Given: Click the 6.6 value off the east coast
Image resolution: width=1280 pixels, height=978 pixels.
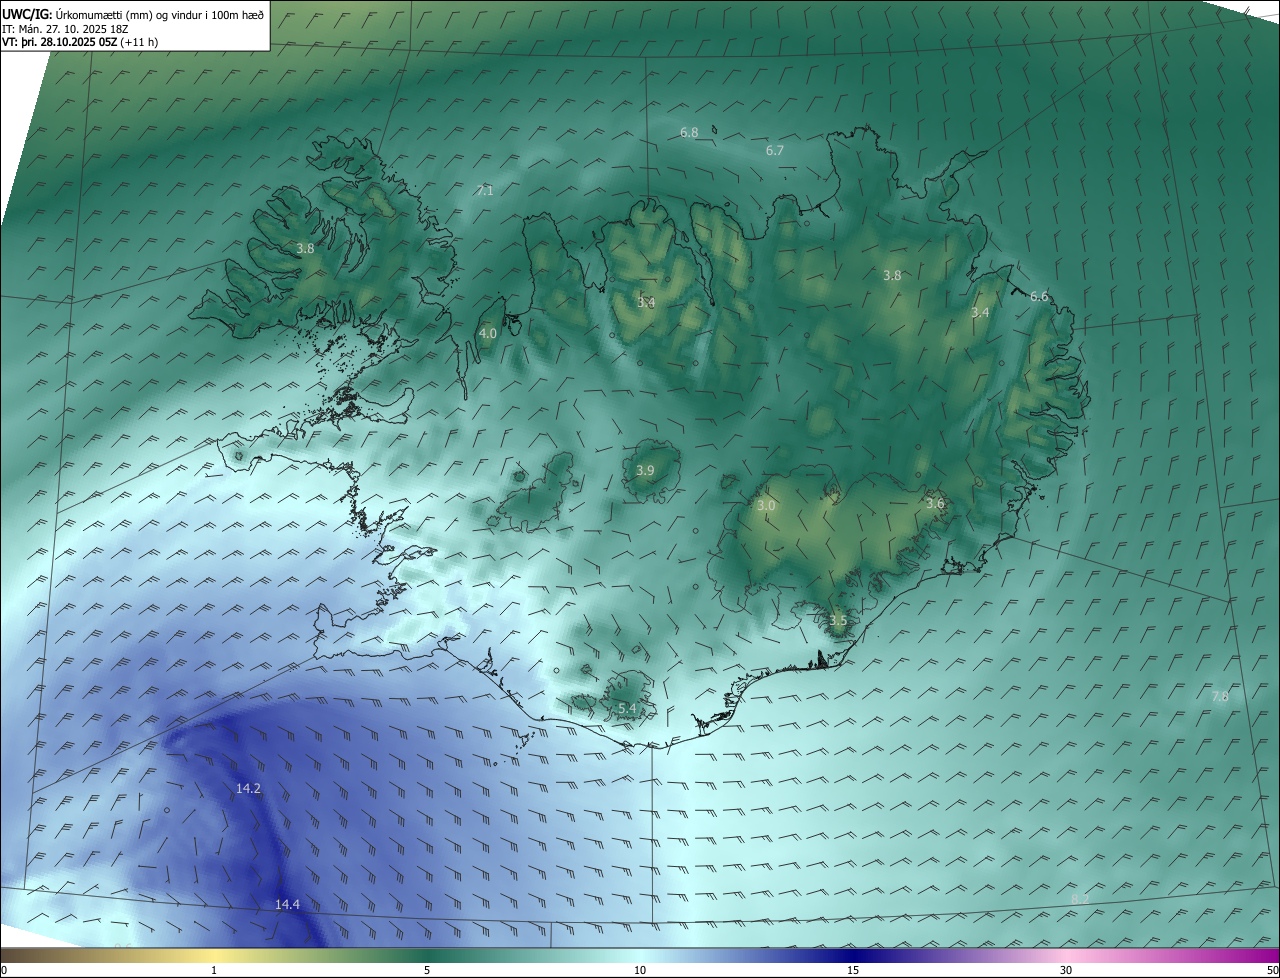Looking at the screenshot, I should tap(1039, 297).
